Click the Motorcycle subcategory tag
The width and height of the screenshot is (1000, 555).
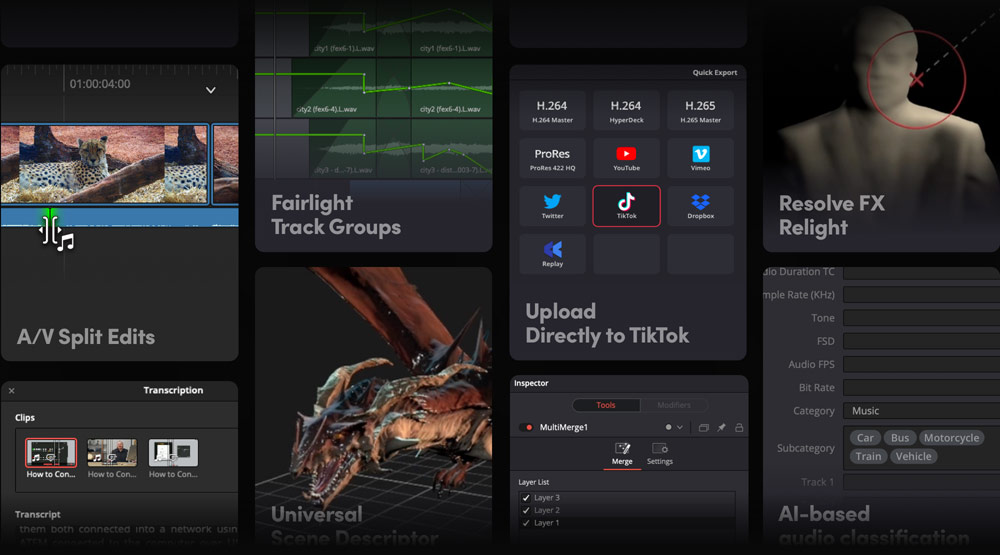951,438
